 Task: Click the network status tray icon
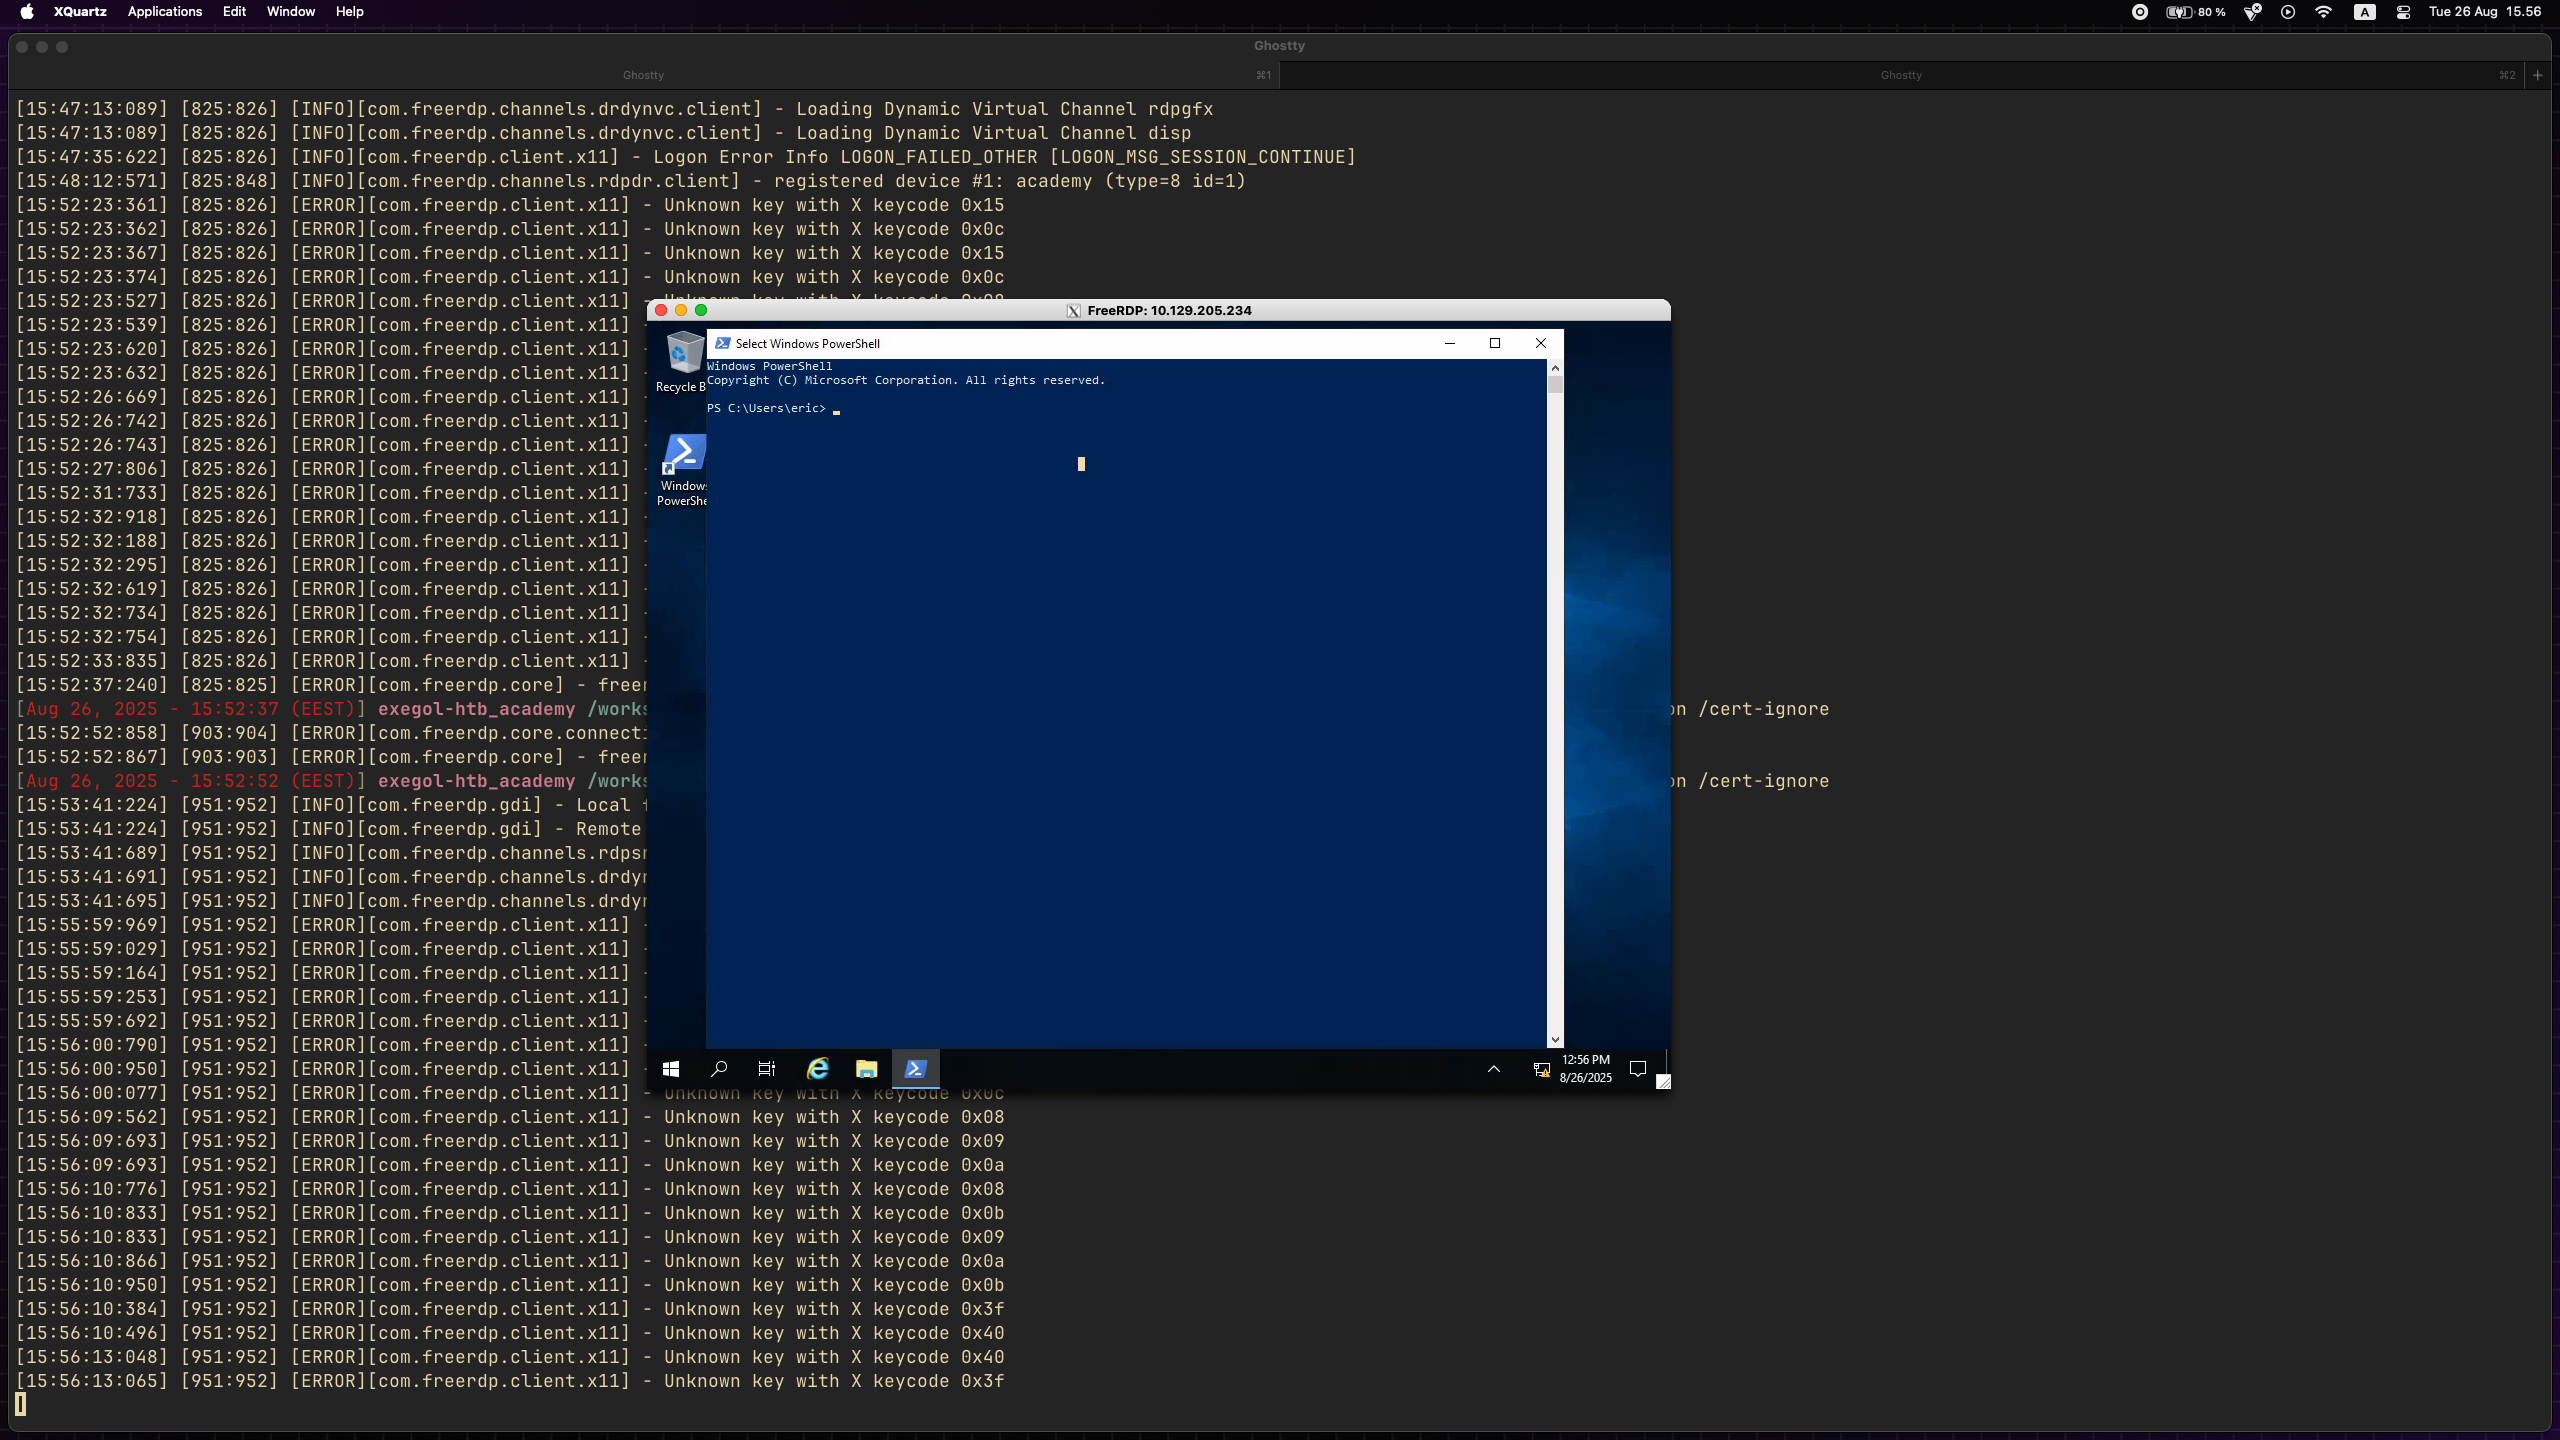1541,1069
